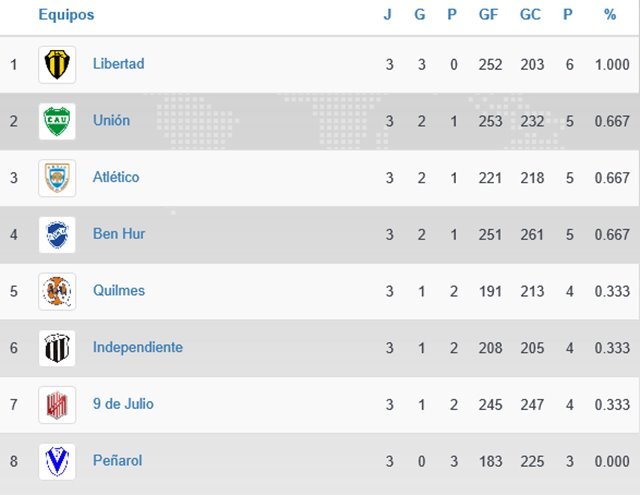Click the Equipos column header

click(x=66, y=15)
